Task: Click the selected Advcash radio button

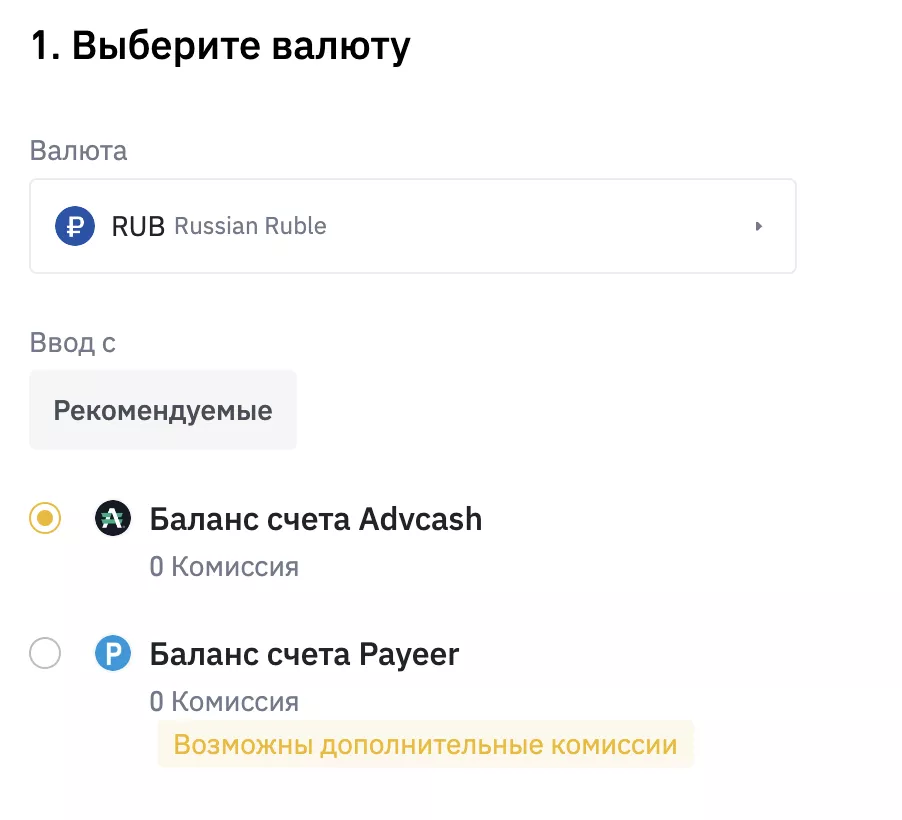Action: (44, 518)
